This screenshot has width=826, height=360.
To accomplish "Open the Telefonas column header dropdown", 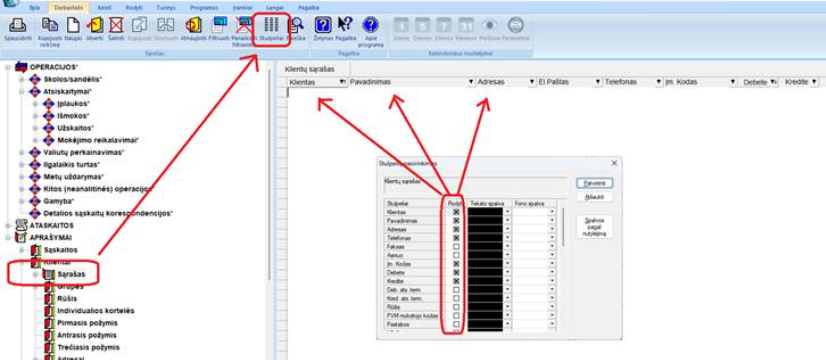I will [658, 82].
